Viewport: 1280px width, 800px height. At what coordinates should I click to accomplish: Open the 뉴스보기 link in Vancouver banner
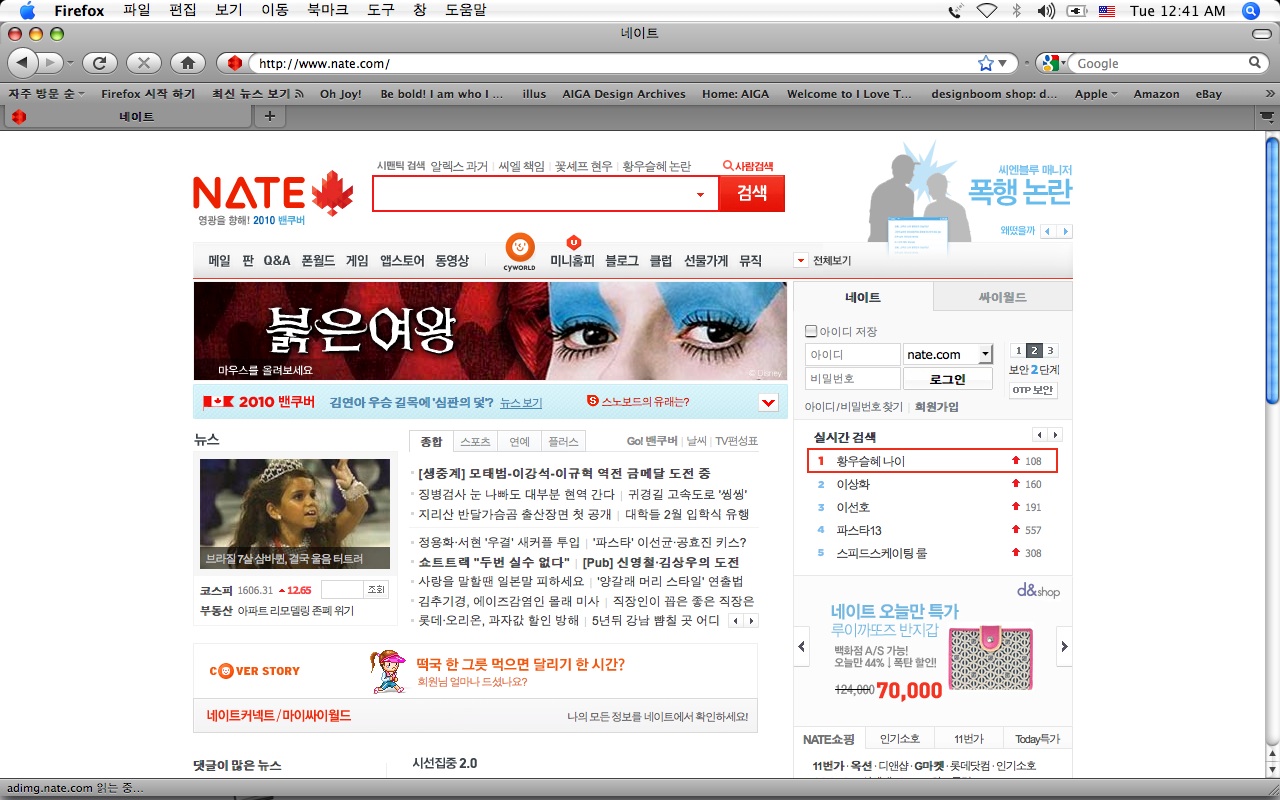521,403
